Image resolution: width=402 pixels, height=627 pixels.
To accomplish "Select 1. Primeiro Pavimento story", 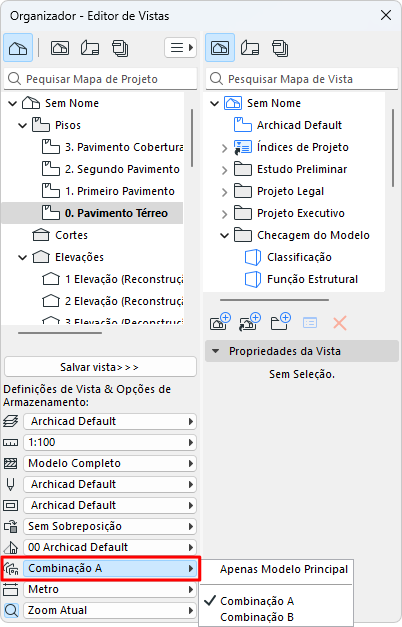I will (108, 191).
